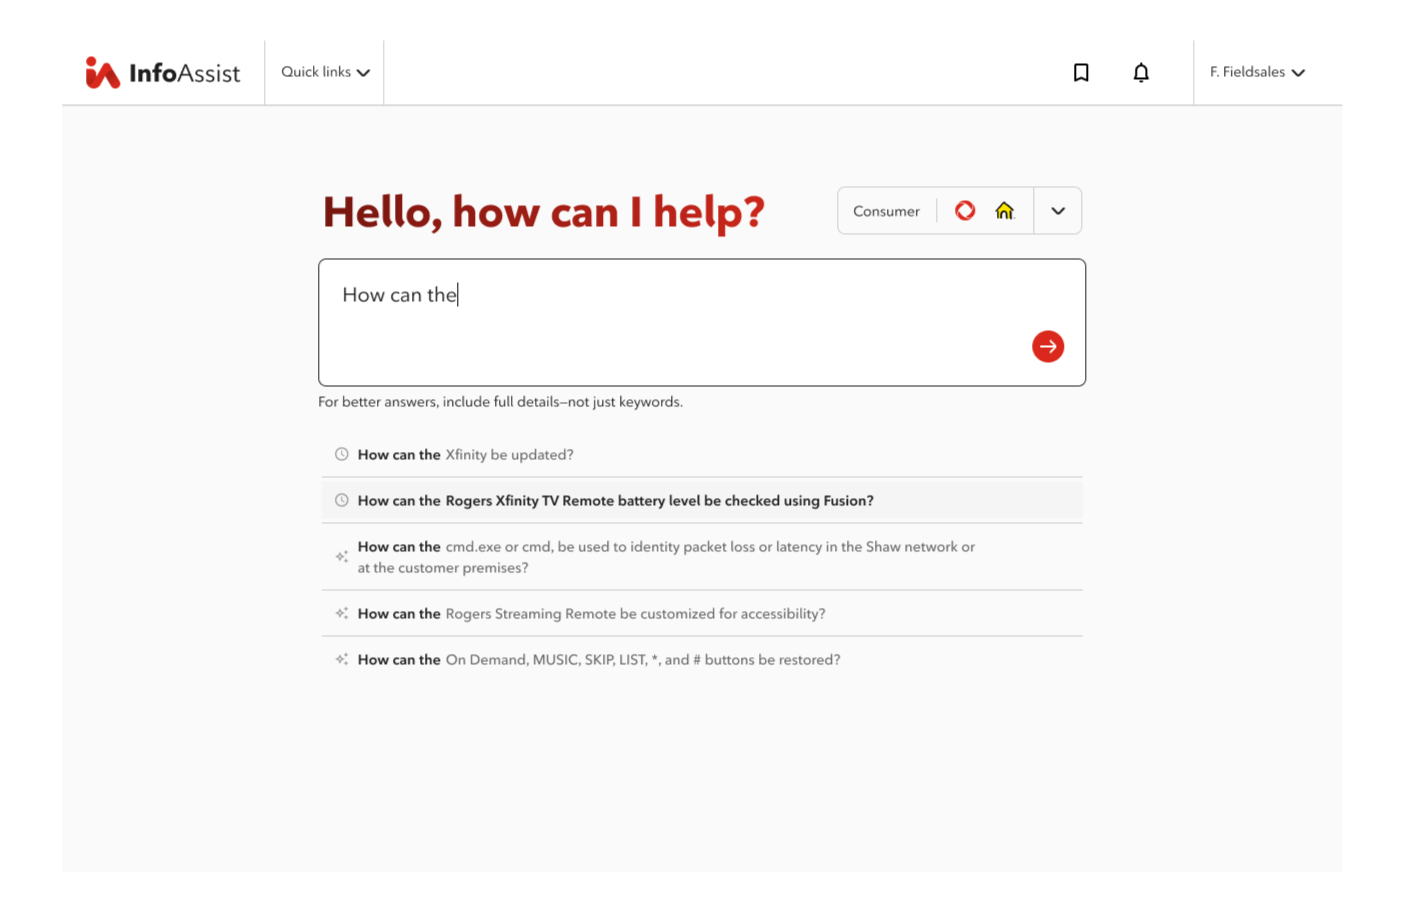Submit the question with the red arrow button

tap(1048, 347)
